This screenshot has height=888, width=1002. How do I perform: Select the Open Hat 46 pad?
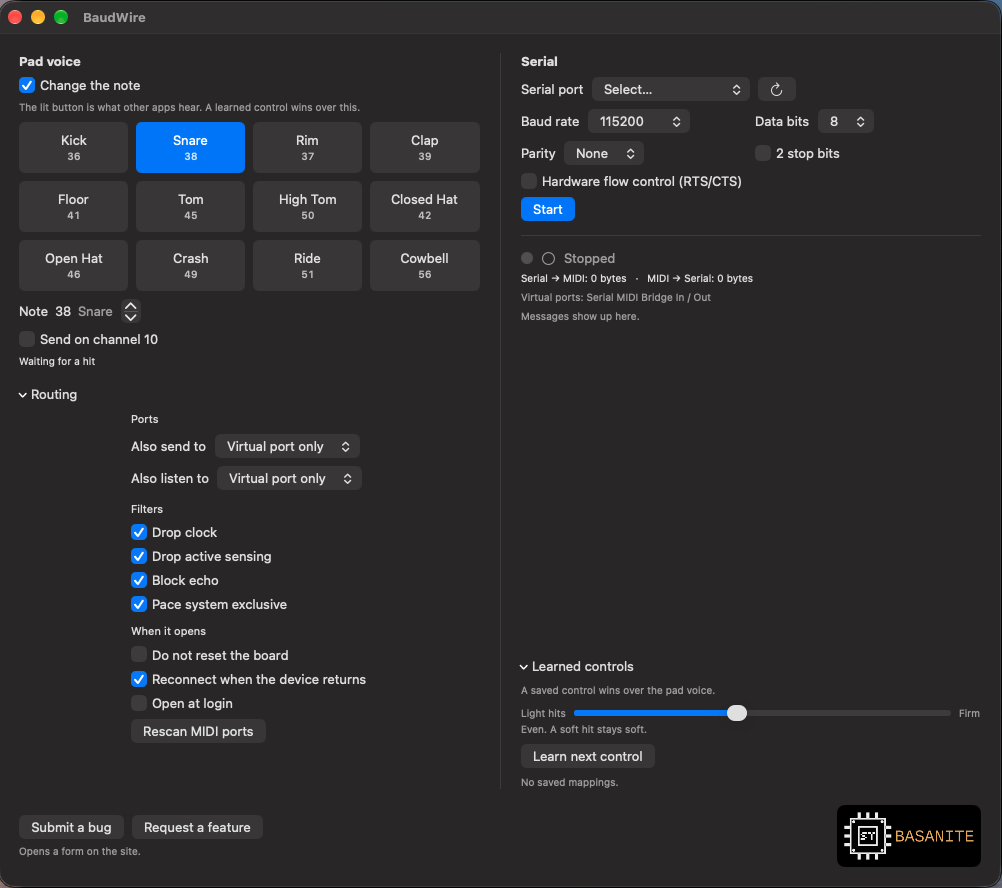pyautogui.click(x=73, y=266)
